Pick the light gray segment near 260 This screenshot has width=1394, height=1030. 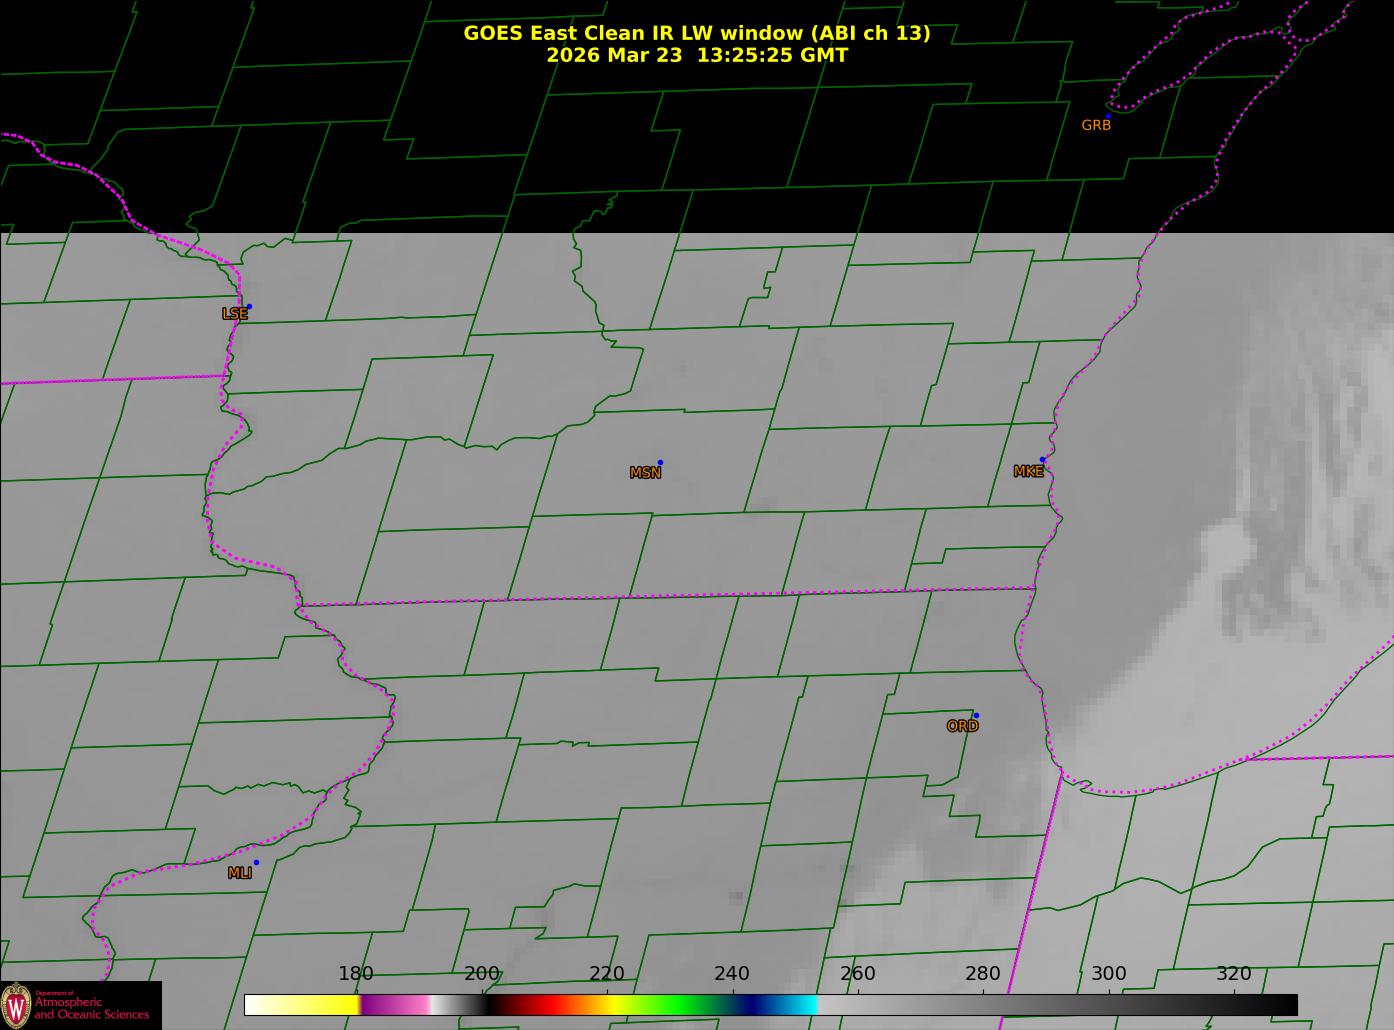[860, 1004]
